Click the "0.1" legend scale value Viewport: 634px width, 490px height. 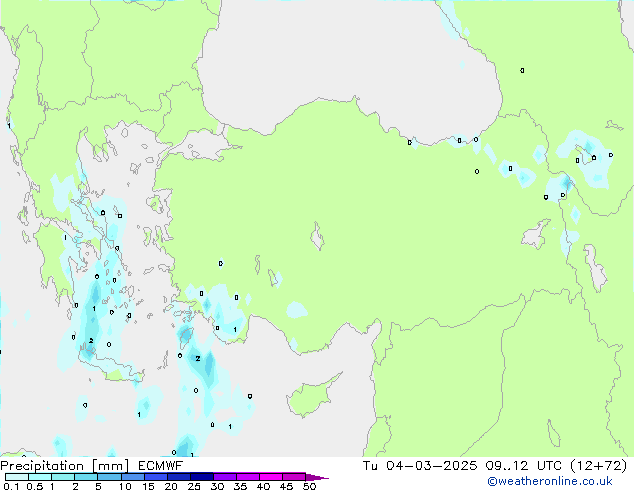[x=11, y=486]
